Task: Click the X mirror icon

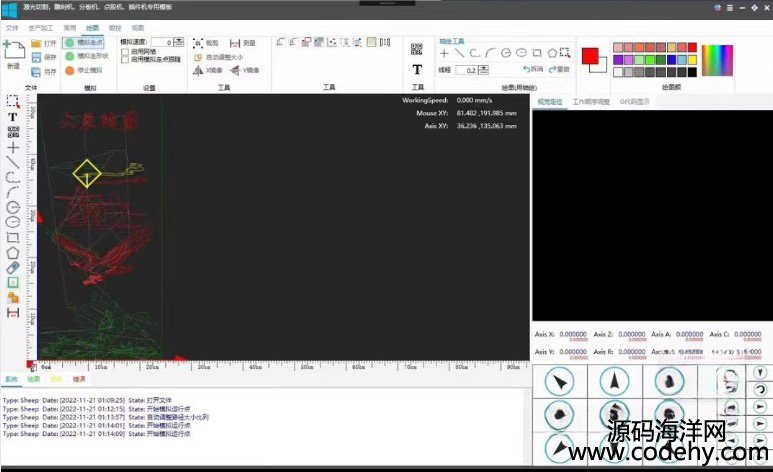Action: [x=199, y=70]
